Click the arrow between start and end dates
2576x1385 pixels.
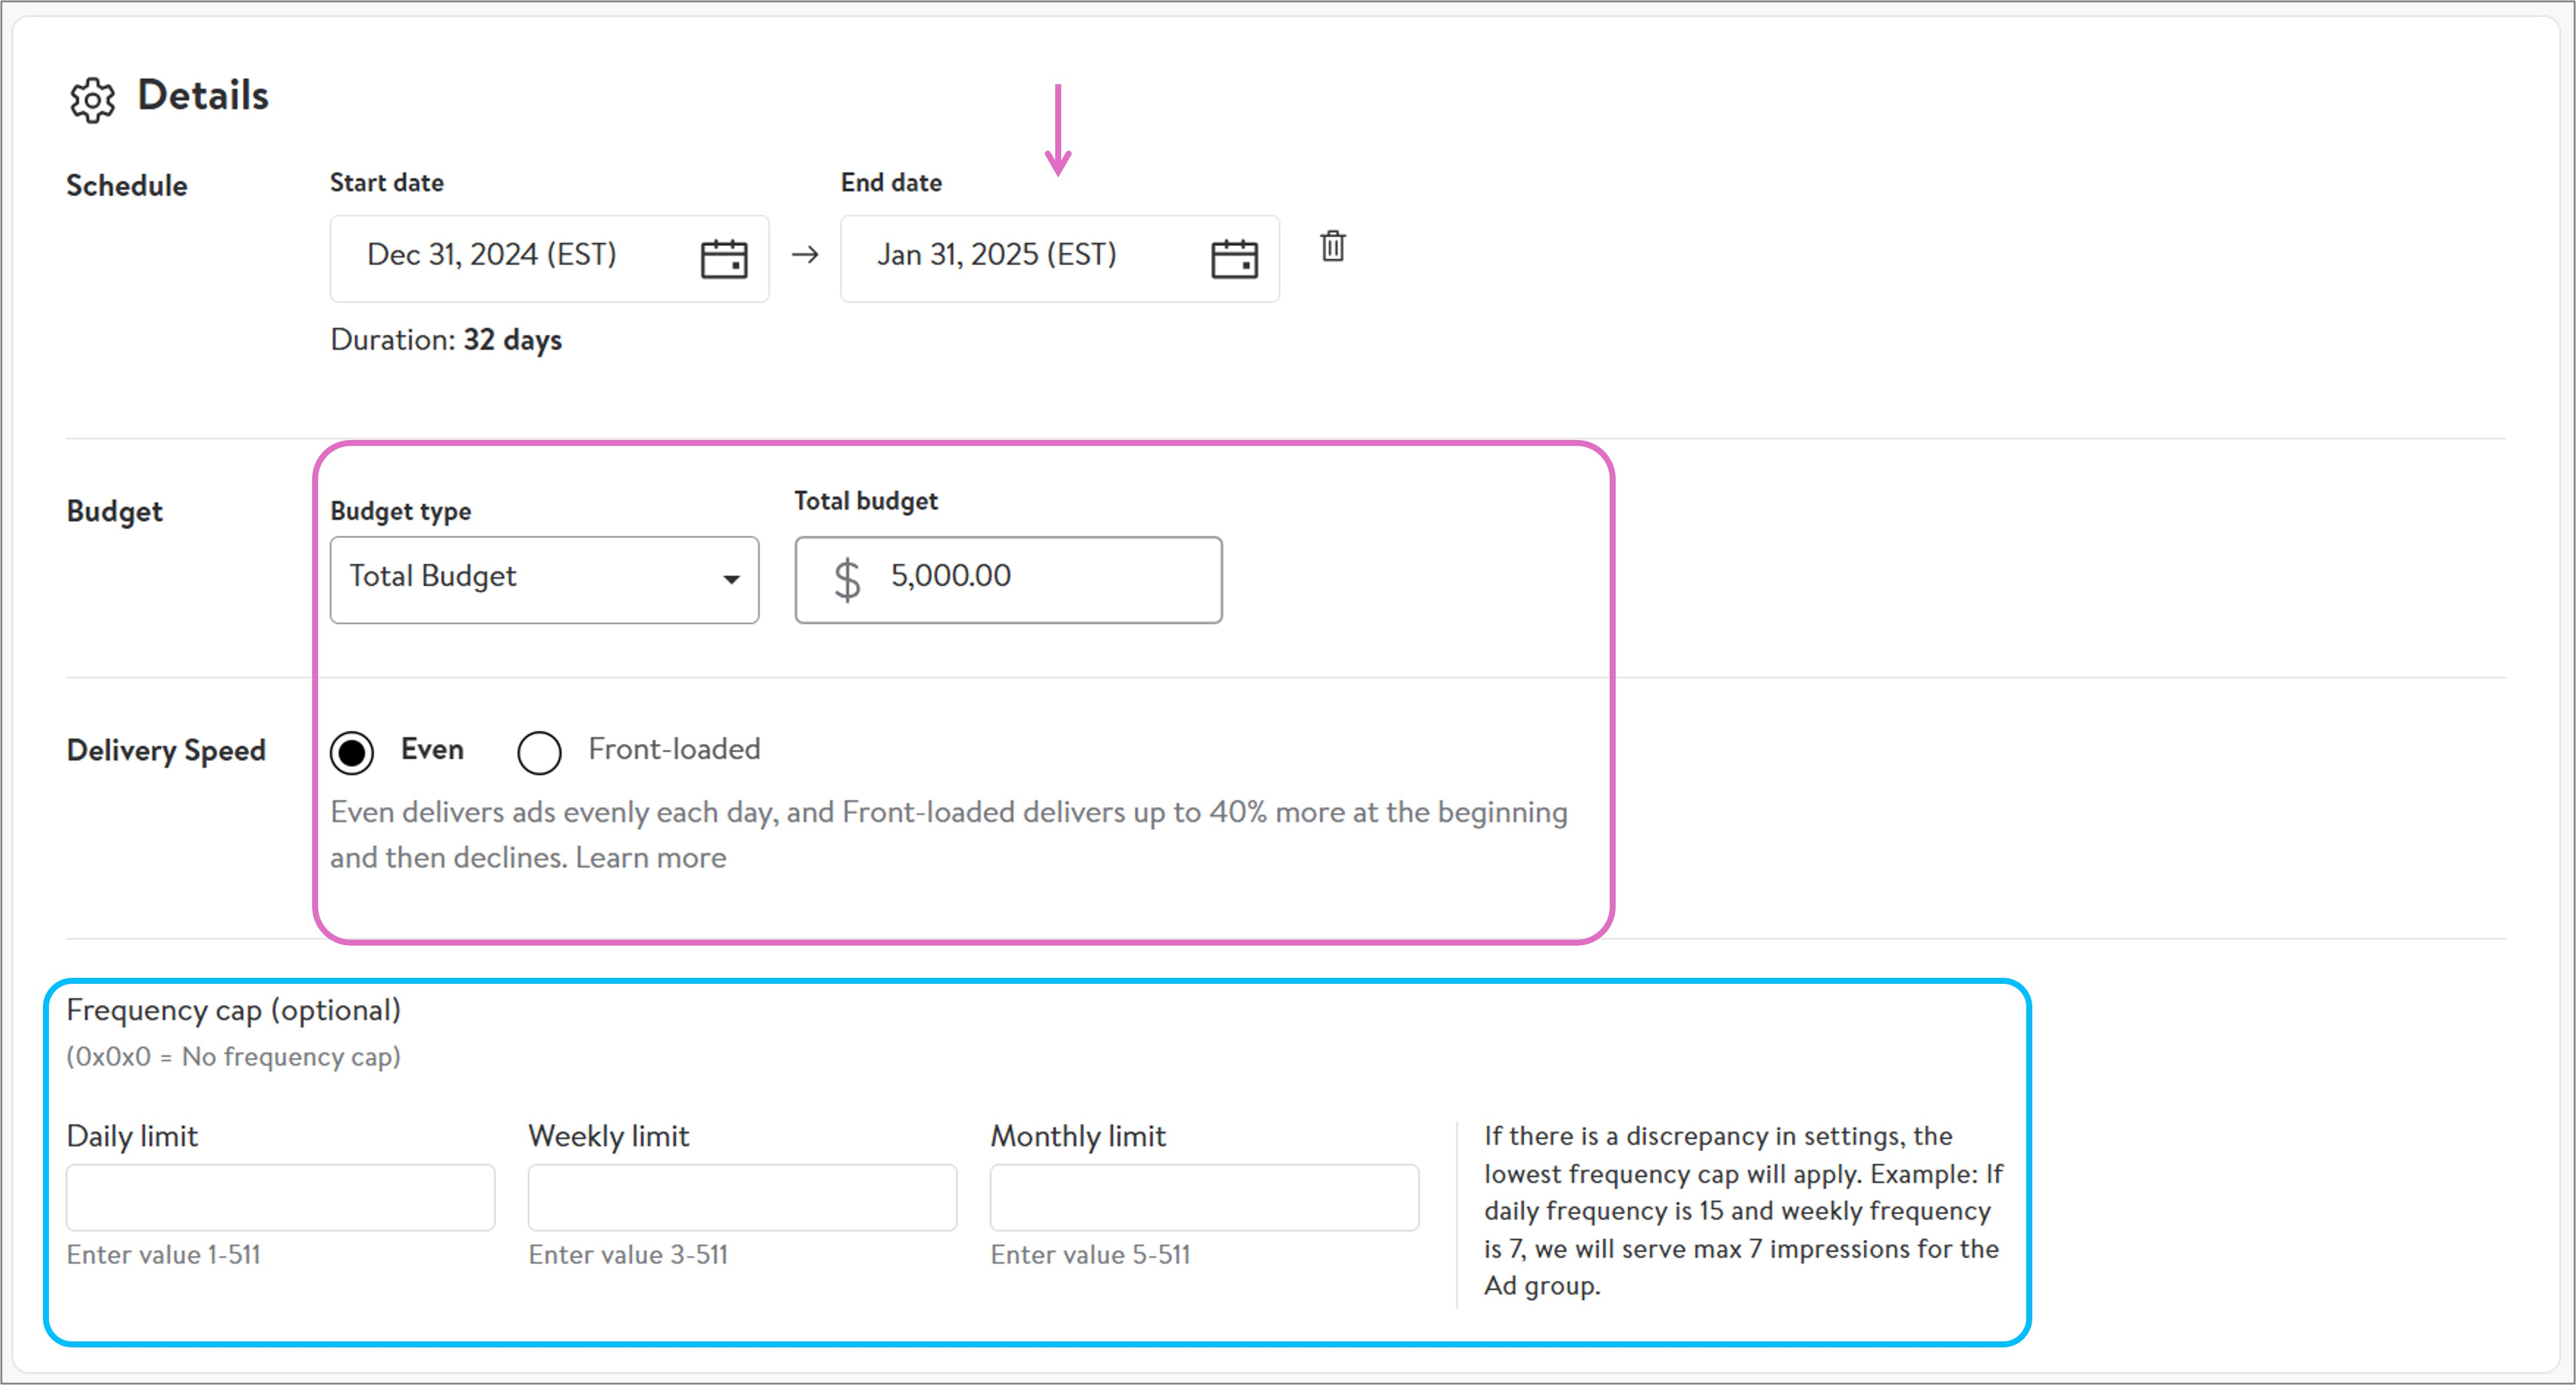(804, 255)
